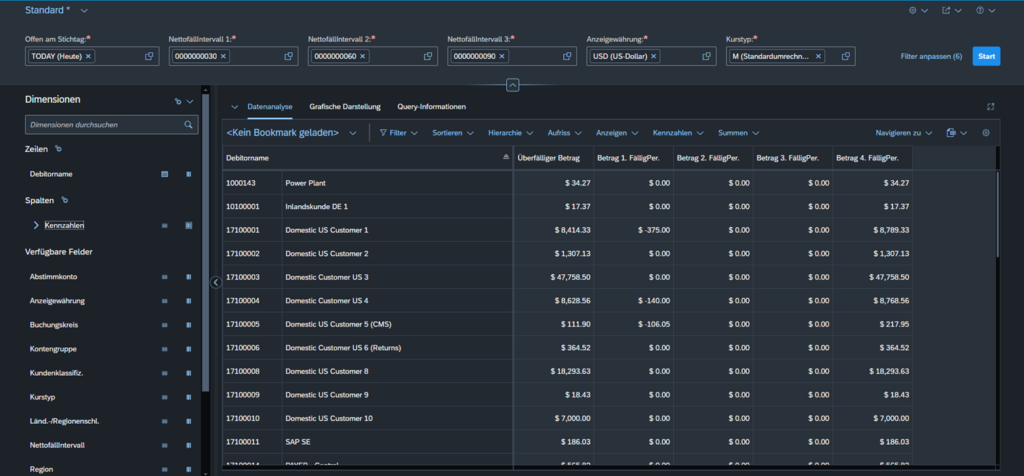This screenshot has height=476, width=1024.
Task: Select the SAP SE cell
Action: [397, 442]
